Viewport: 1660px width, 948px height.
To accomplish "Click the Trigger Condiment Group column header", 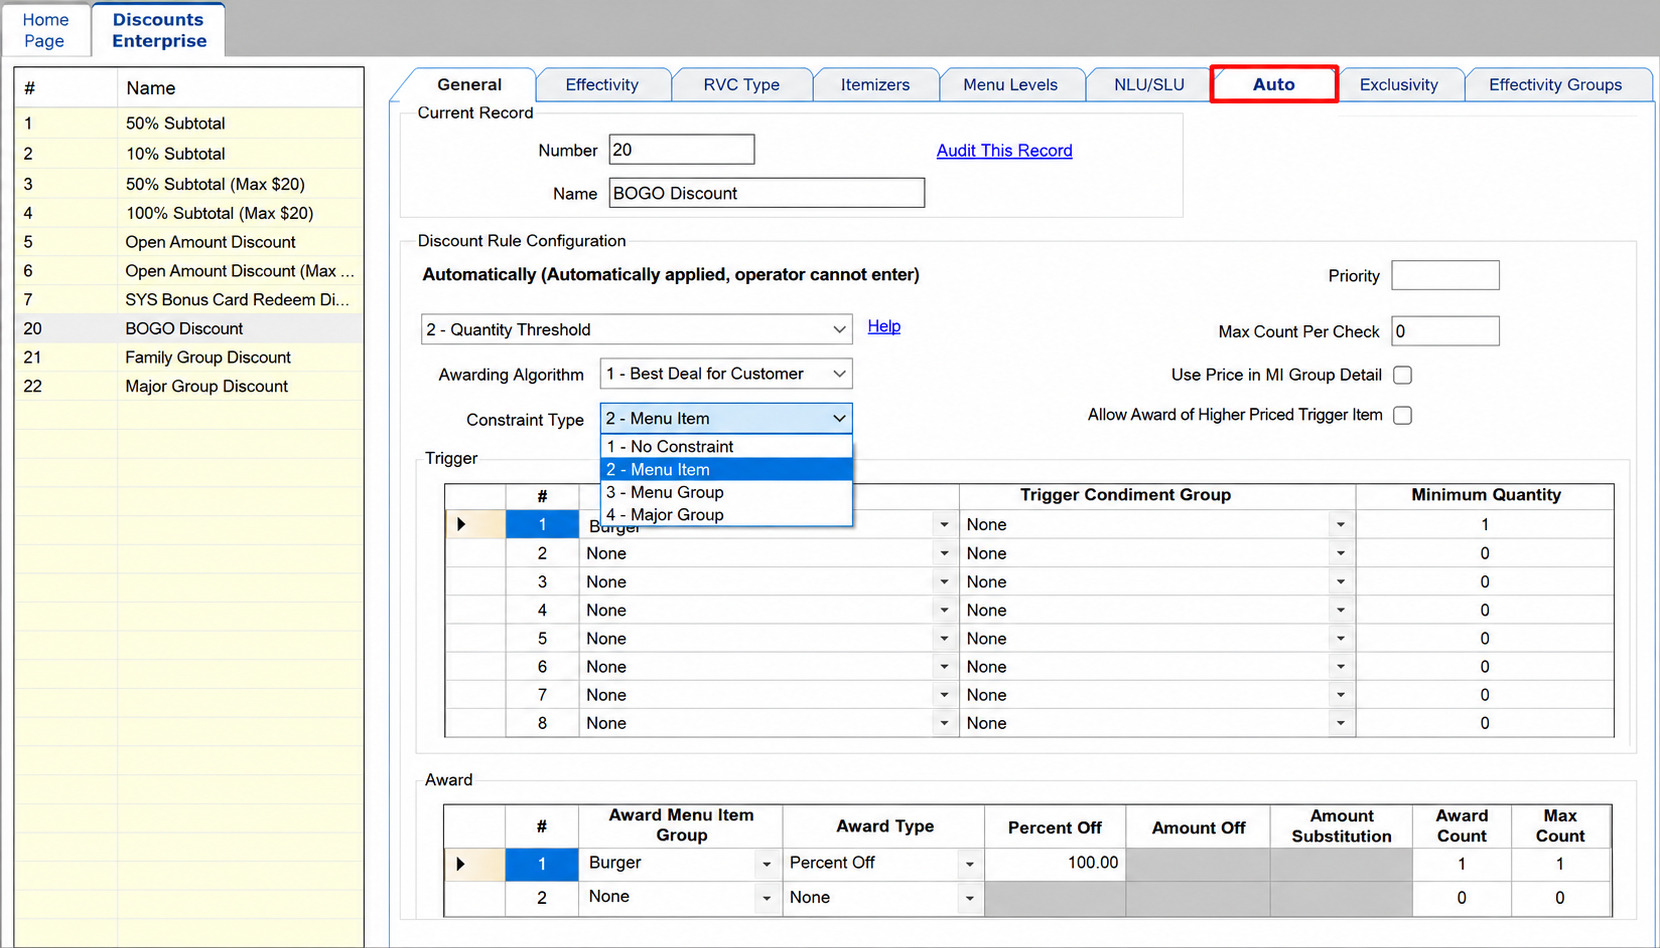I will (x=1157, y=495).
